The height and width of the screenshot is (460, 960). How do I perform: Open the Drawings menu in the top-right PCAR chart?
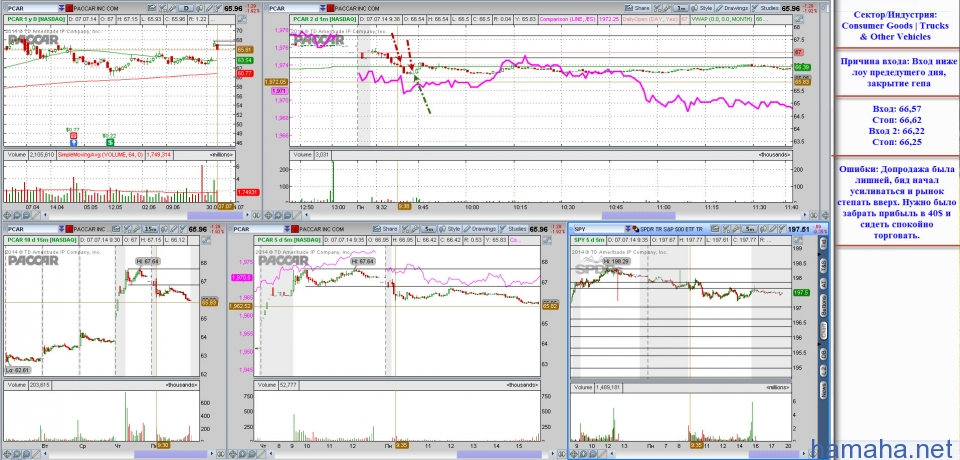coord(732,8)
